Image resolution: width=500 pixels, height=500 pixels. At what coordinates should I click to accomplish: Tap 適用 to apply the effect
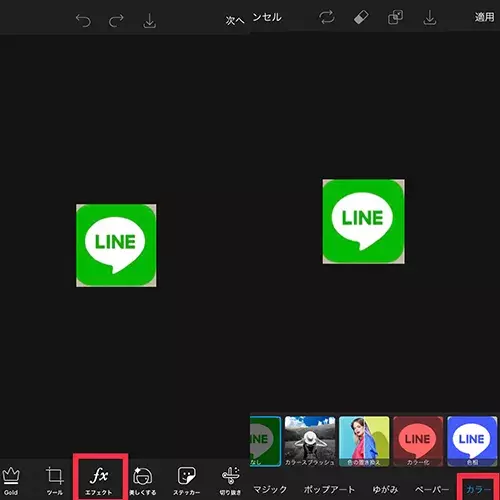pos(484,17)
